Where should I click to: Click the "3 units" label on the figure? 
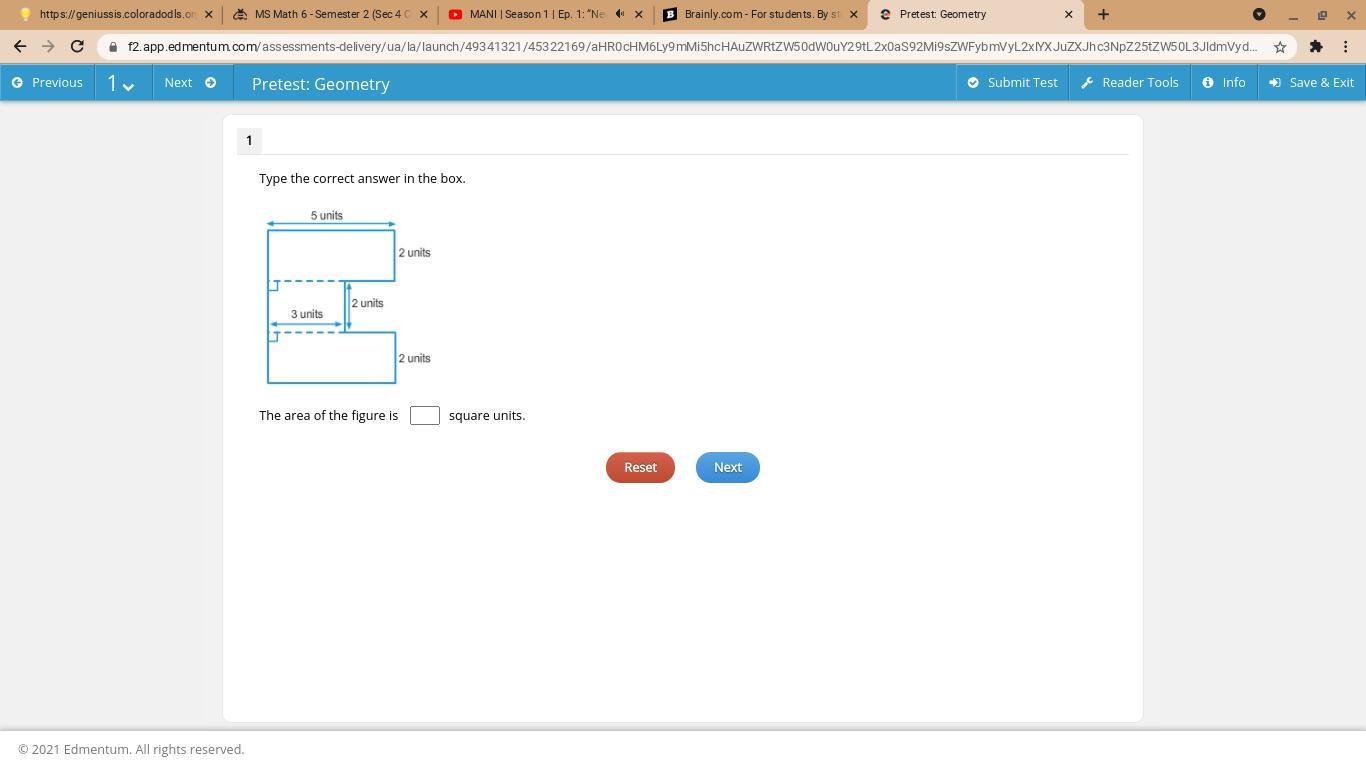point(307,314)
